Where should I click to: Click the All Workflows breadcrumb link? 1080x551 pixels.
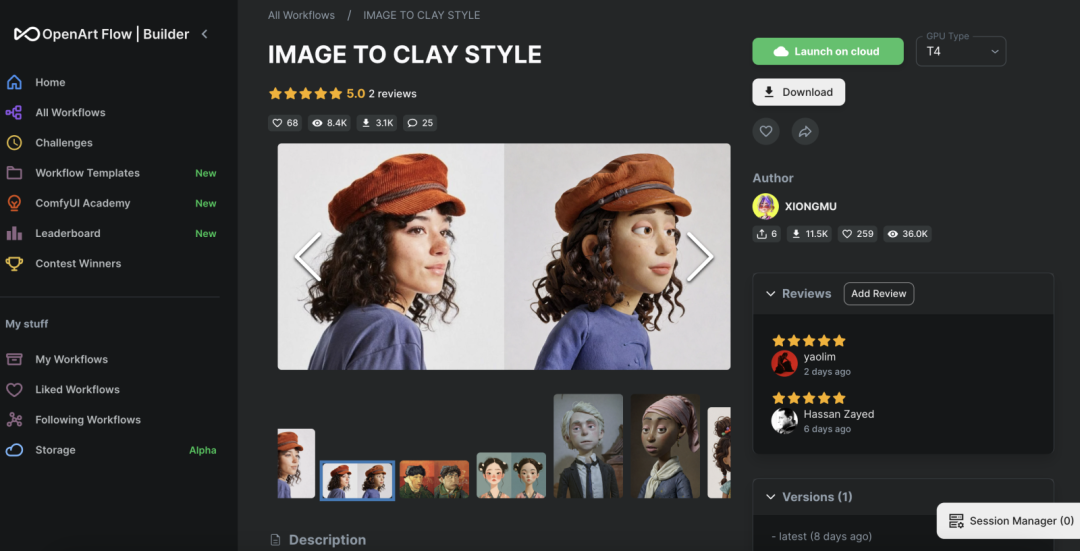[301, 14]
